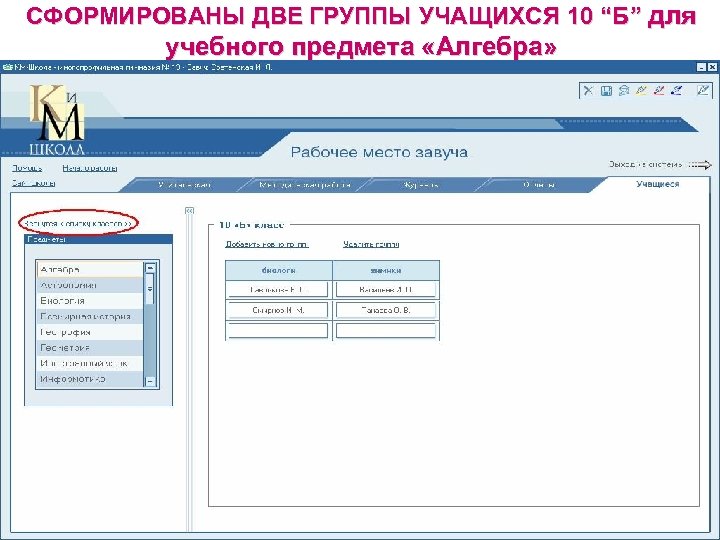Click the Удалить группу link

[x=371, y=244]
